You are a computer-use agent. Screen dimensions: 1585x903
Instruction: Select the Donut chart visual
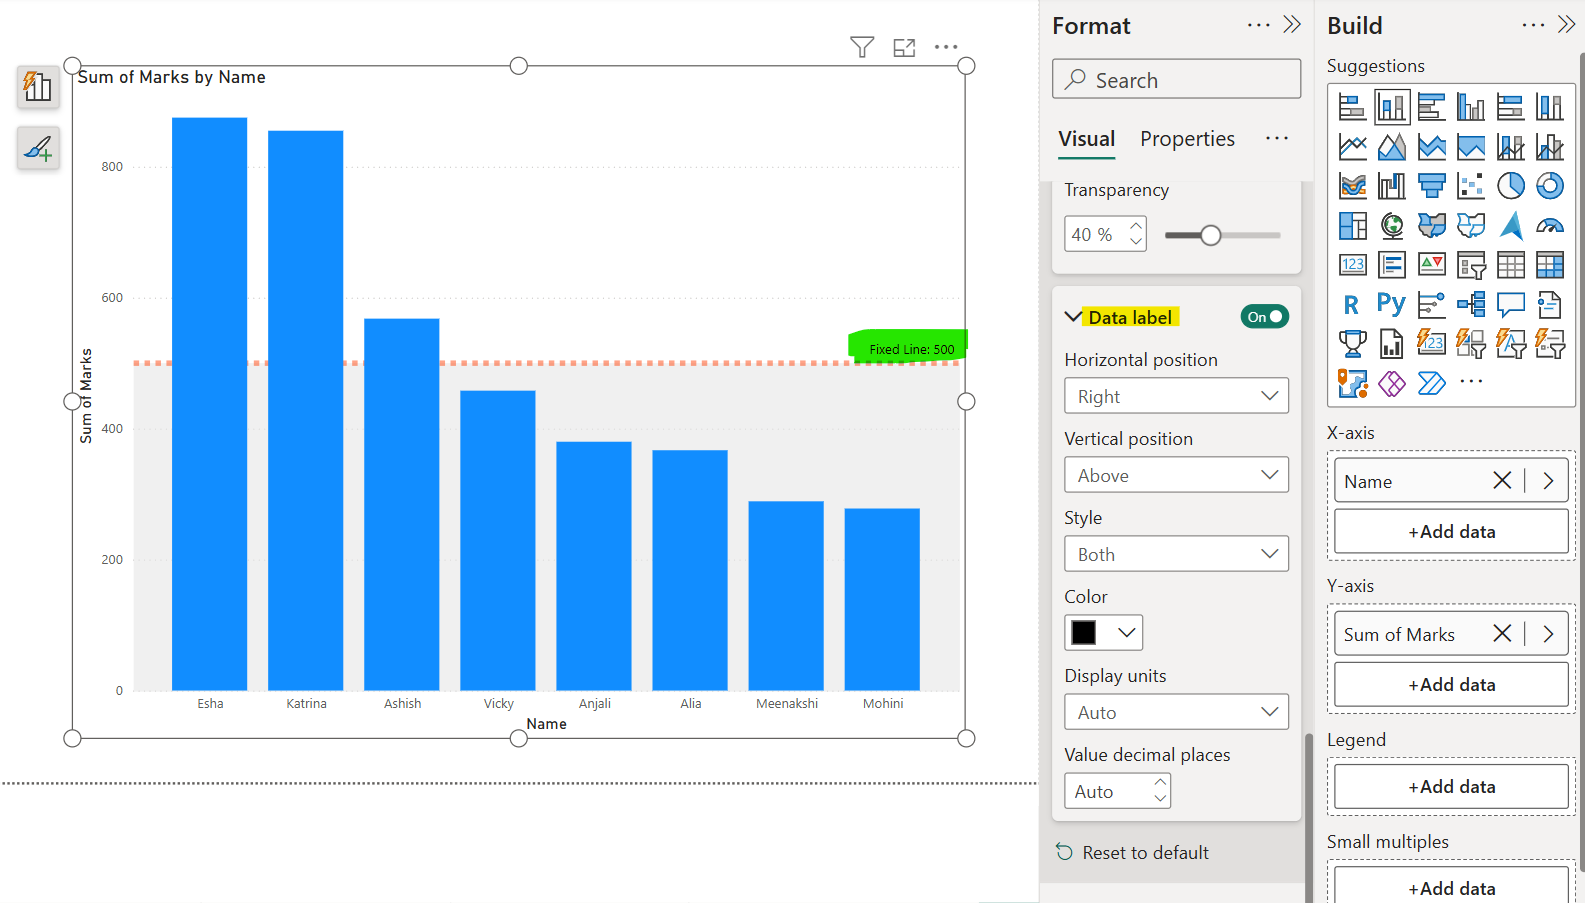click(x=1549, y=186)
